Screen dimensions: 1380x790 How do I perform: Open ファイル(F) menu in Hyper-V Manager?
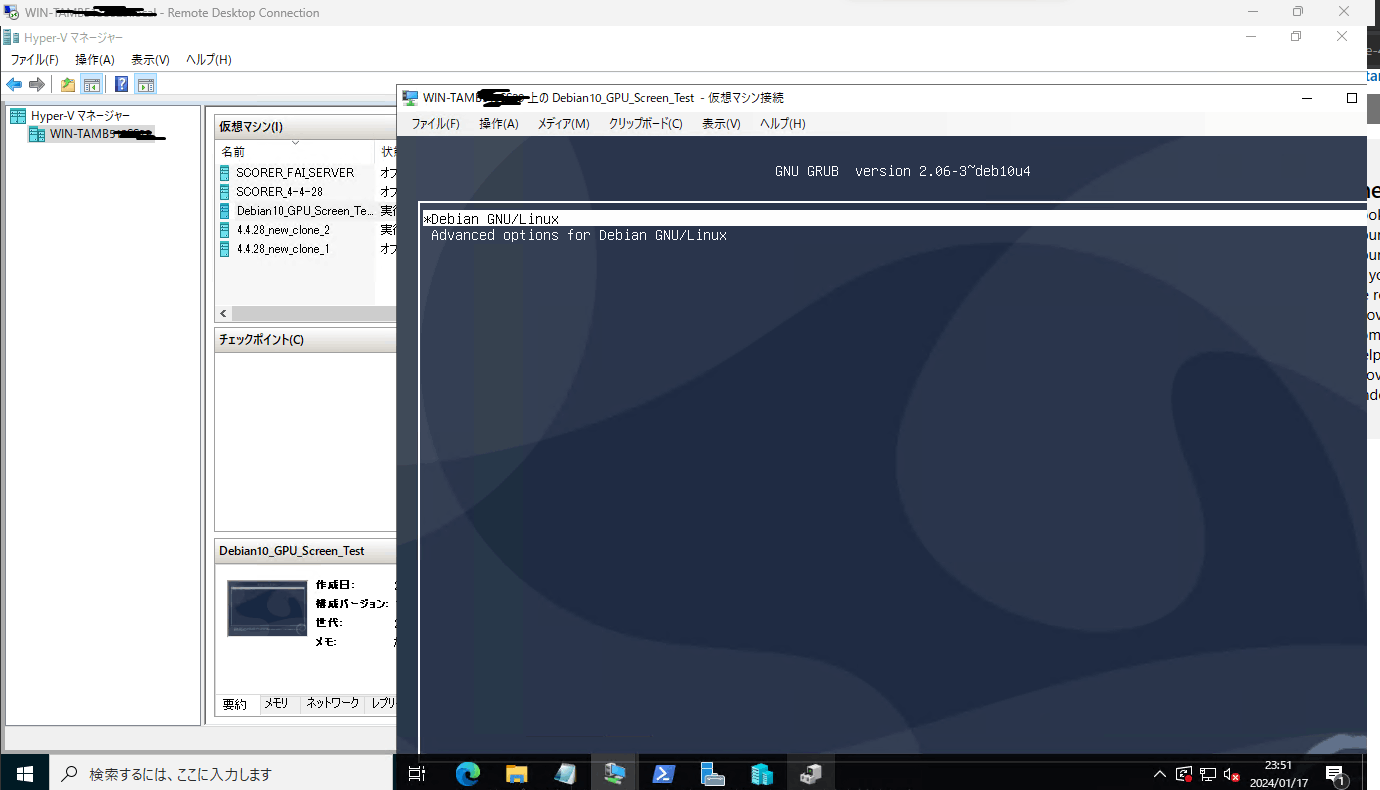point(35,60)
